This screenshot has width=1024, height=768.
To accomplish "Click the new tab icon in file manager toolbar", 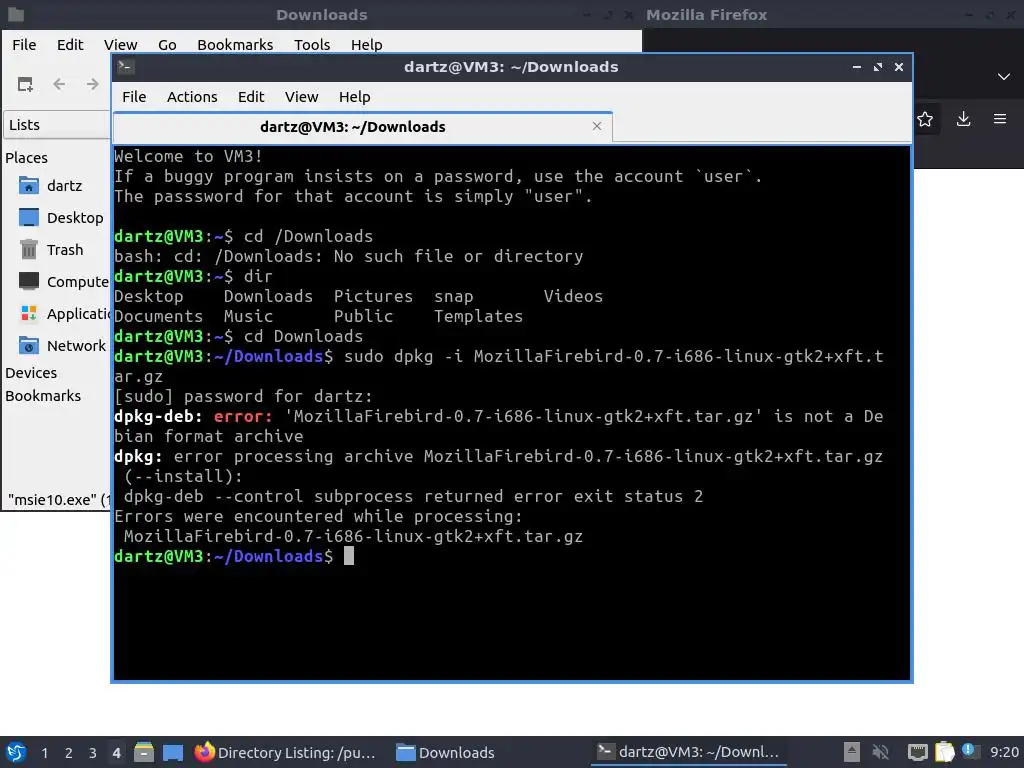I will coord(25,84).
